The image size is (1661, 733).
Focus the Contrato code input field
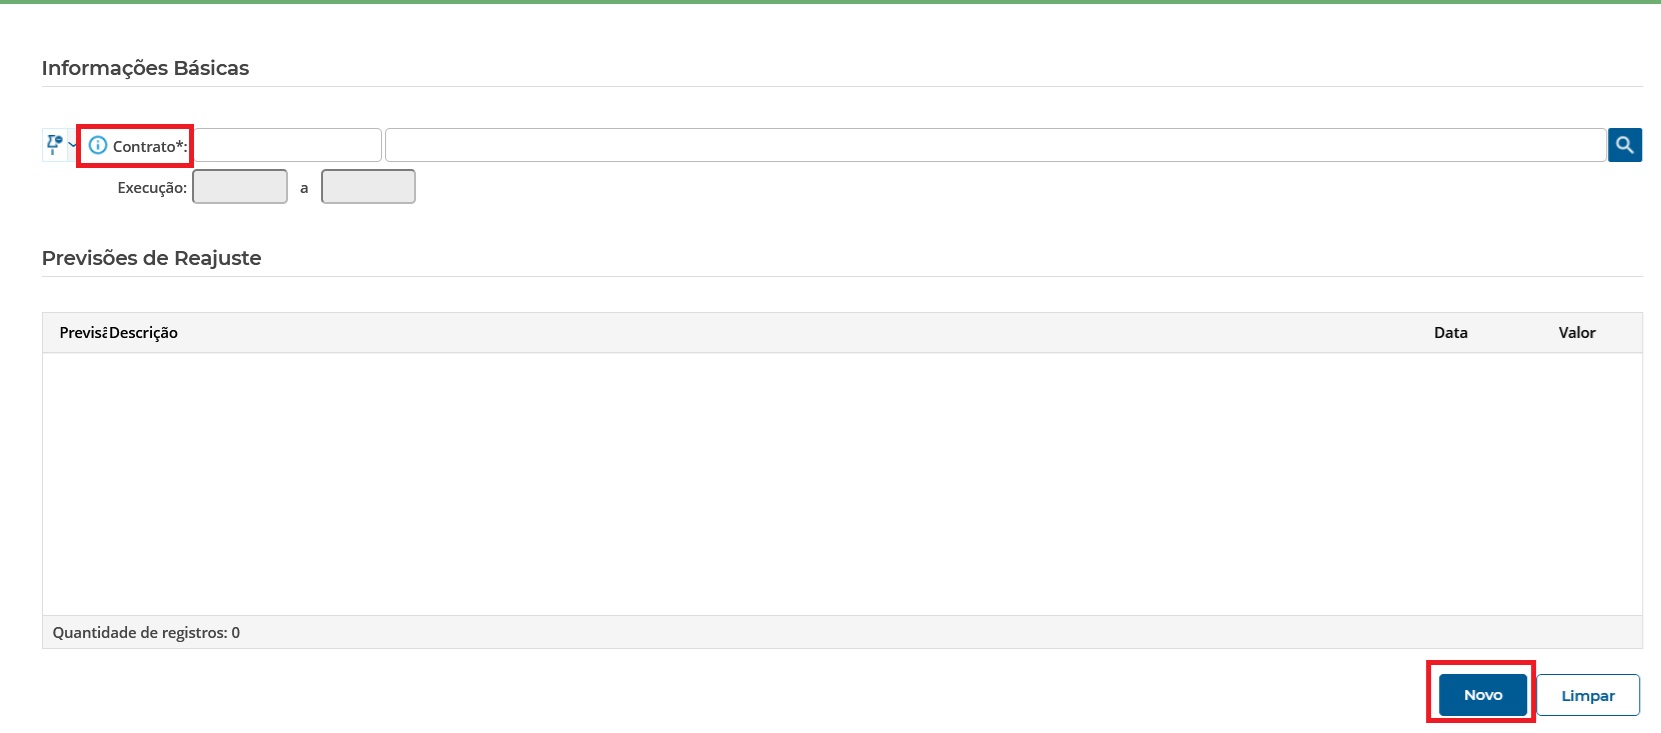tap(286, 146)
